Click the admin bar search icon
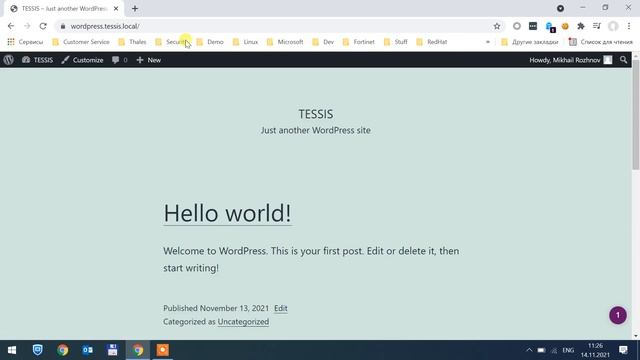This screenshot has height=360, width=640. click(x=623, y=60)
